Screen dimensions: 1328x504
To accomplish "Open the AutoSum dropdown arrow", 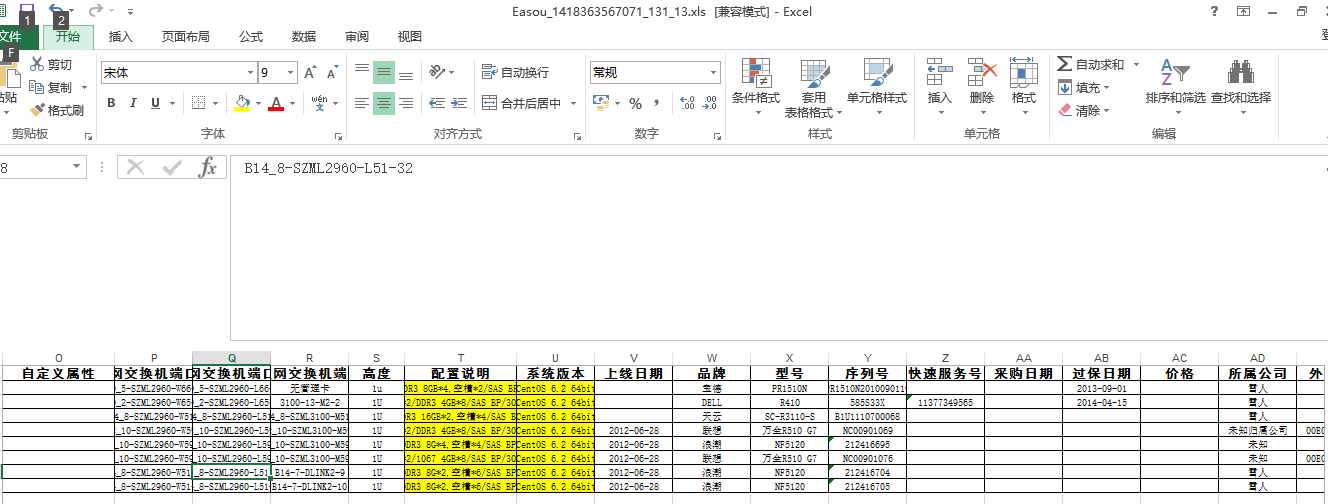I will click(x=1136, y=64).
